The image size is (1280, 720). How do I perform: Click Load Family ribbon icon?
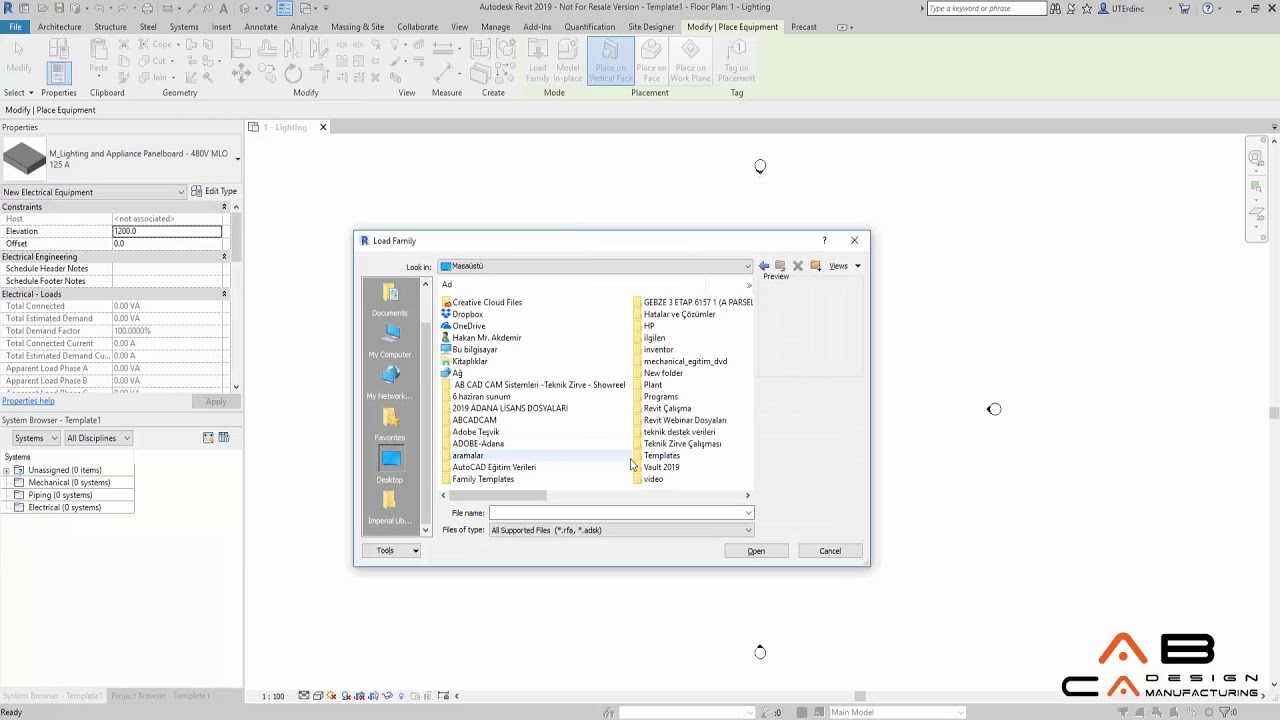pyautogui.click(x=538, y=62)
